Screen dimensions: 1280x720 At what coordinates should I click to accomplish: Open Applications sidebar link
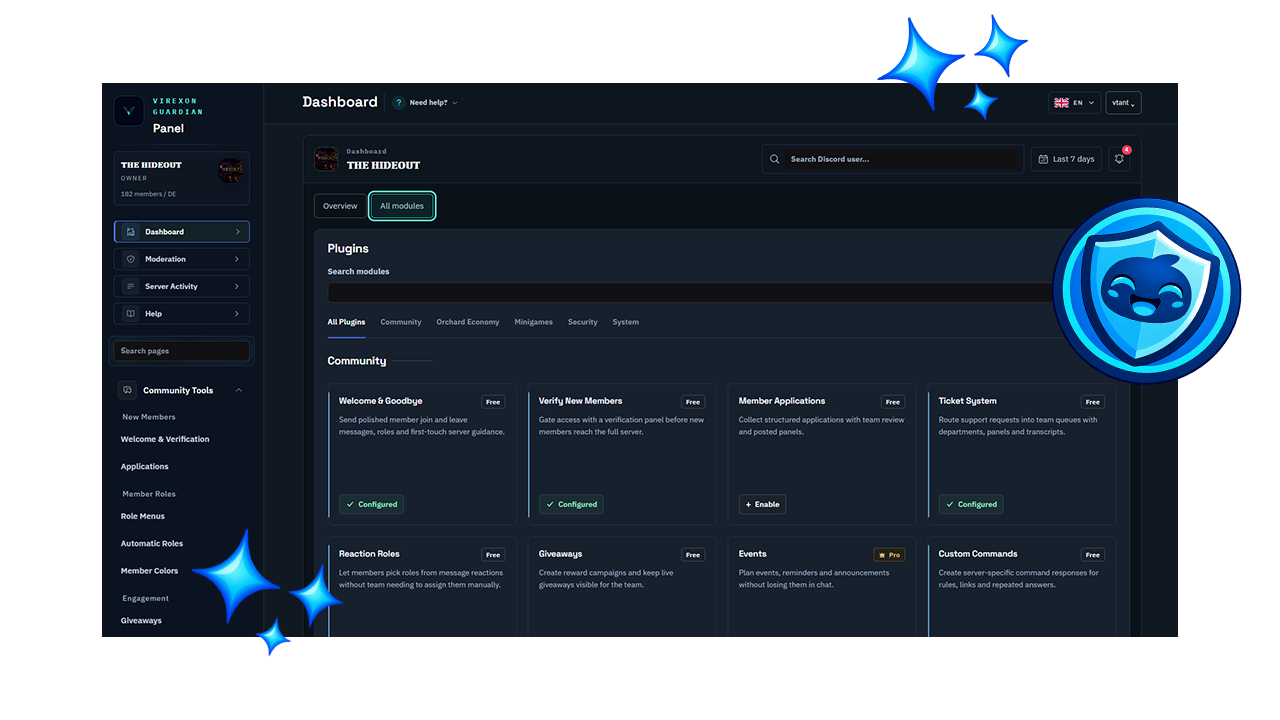click(145, 466)
